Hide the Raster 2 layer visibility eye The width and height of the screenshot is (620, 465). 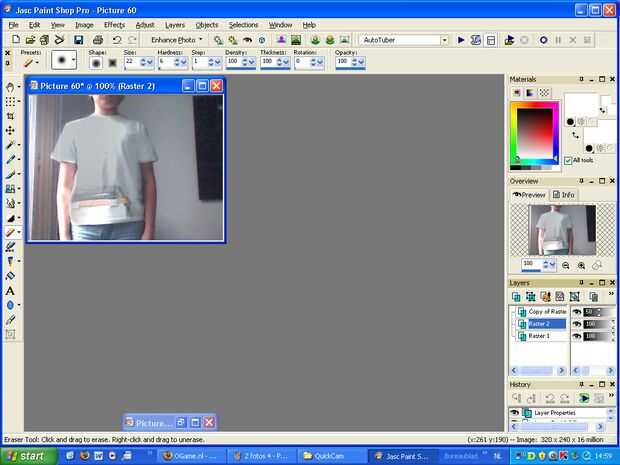(576, 324)
